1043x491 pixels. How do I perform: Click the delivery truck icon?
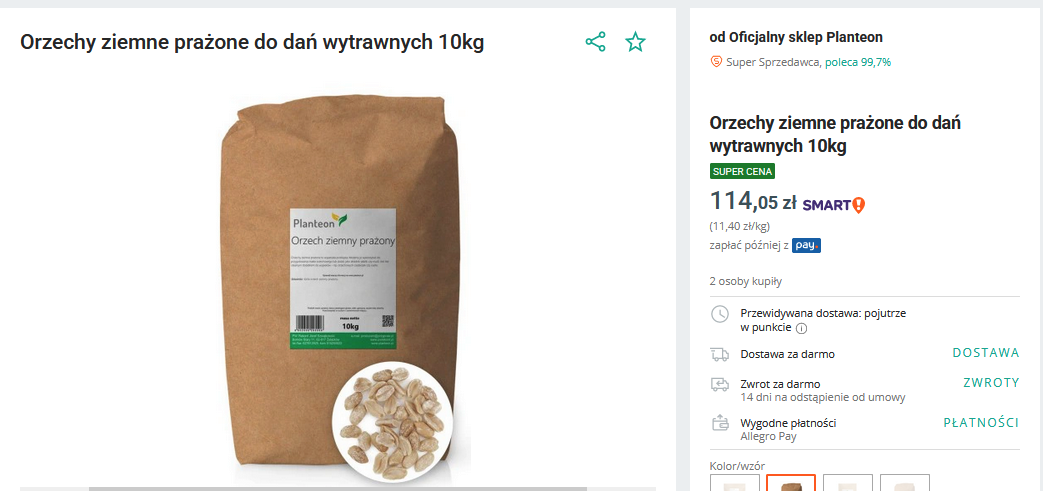tap(720, 355)
